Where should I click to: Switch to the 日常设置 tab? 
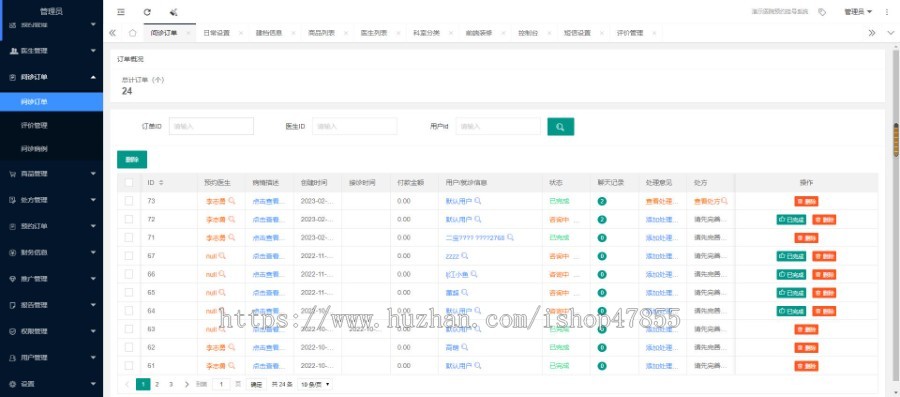216,33
